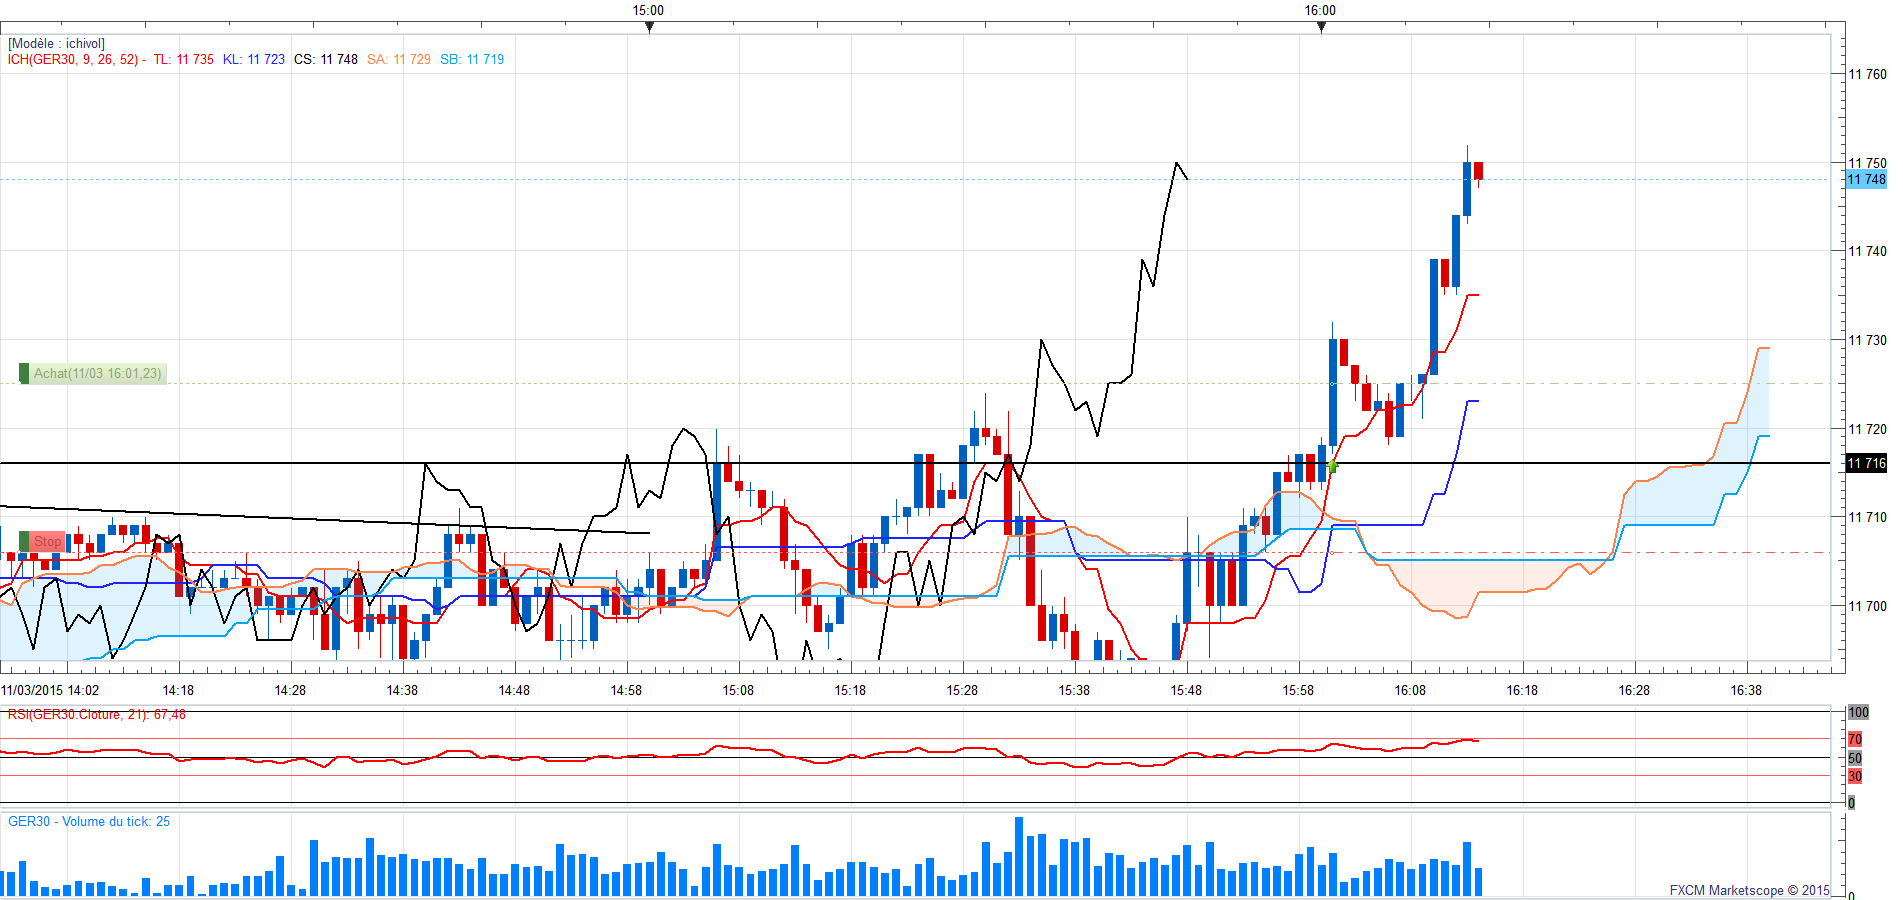Image resolution: width=1903 pixels, height=900 pixels.
Task: Click the 11 700 price axis label
Action: (1867, 606)
